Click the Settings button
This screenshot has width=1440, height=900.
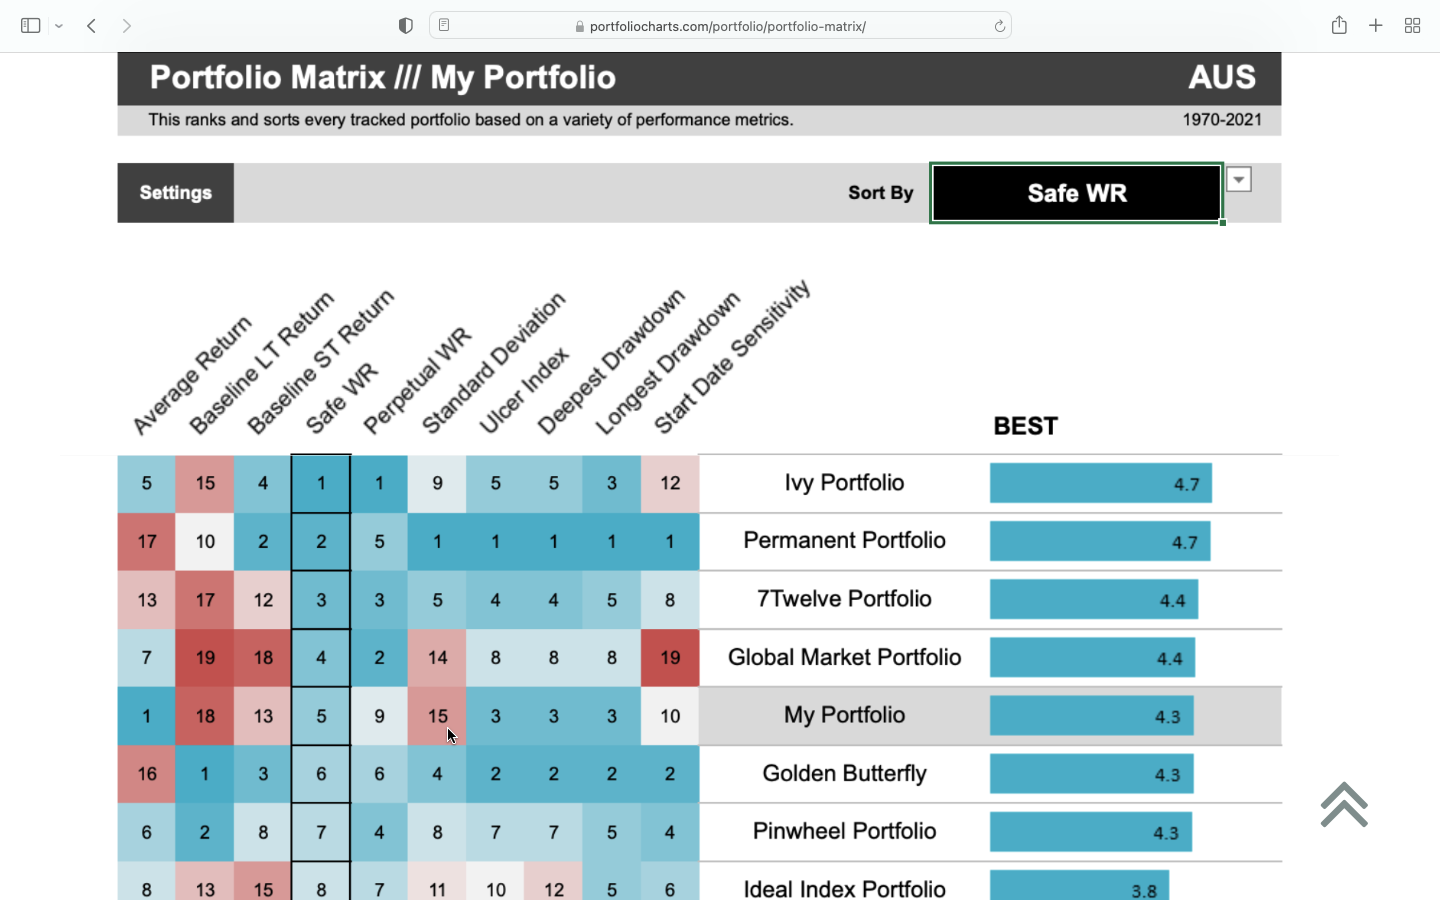[176, 193]
